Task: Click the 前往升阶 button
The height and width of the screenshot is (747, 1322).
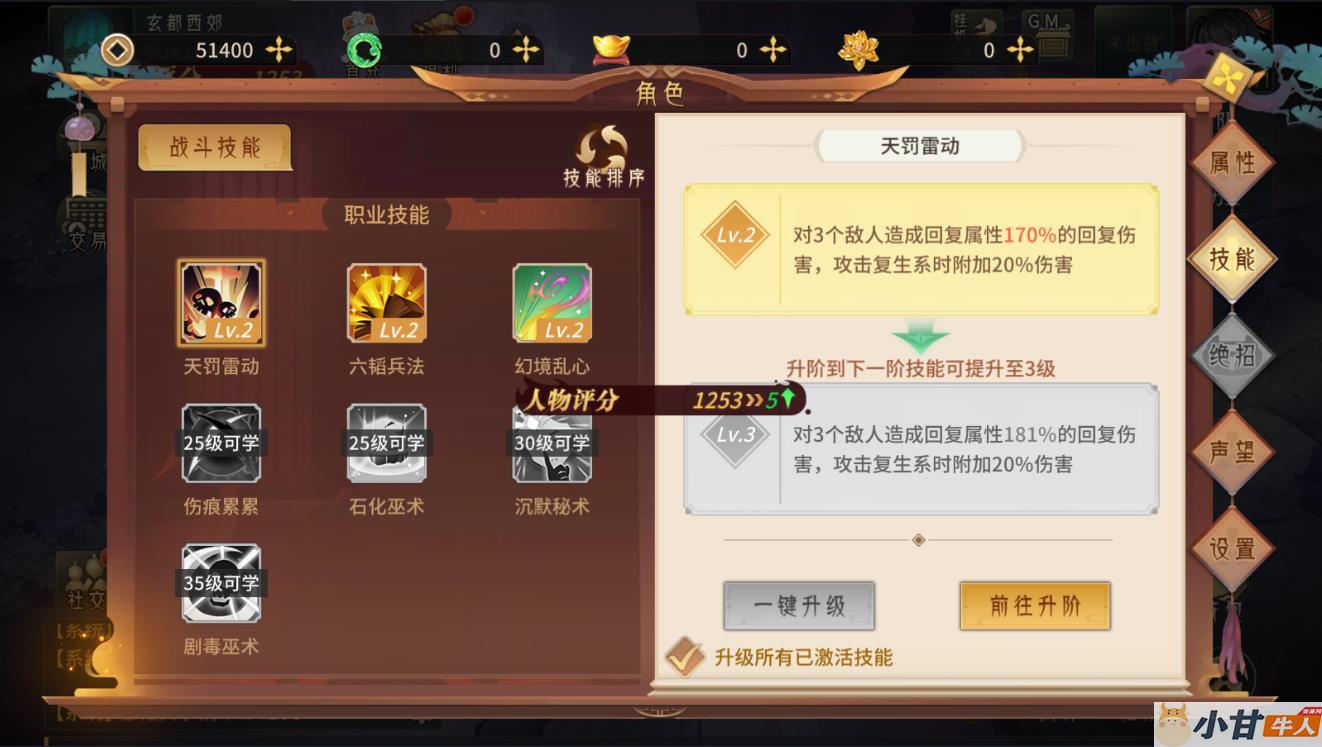Action: coord(1035,606)
